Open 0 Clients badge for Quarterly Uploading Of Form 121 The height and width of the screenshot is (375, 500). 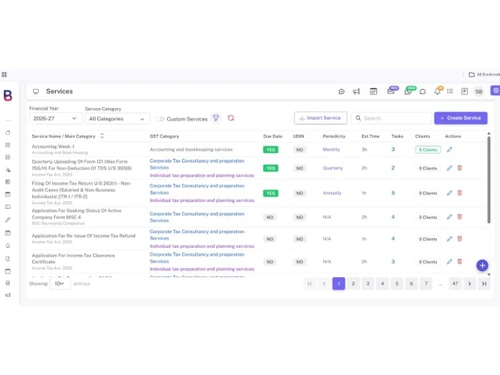click(428, 168)
